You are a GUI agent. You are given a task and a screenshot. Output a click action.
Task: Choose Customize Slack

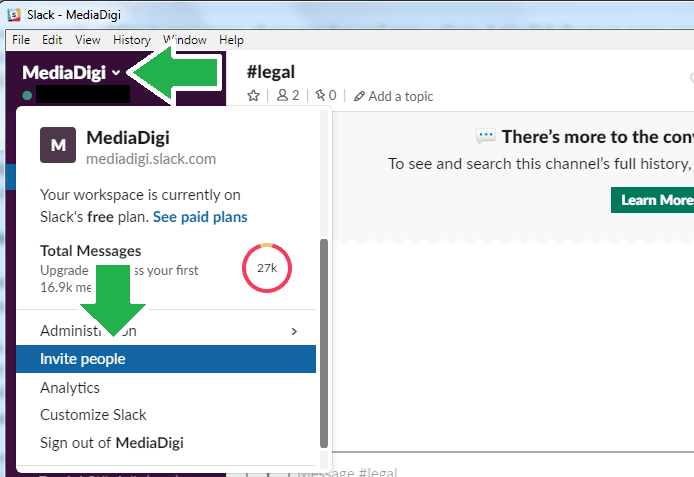click(x=166, y=415)
